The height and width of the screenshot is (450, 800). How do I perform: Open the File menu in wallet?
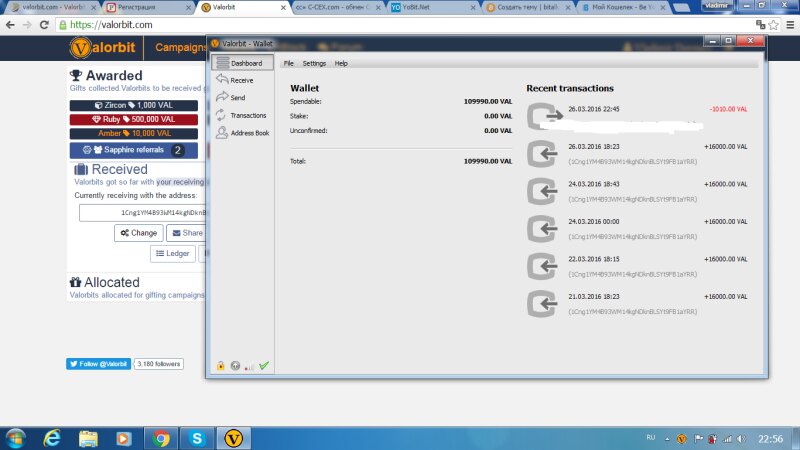(289, 63)
